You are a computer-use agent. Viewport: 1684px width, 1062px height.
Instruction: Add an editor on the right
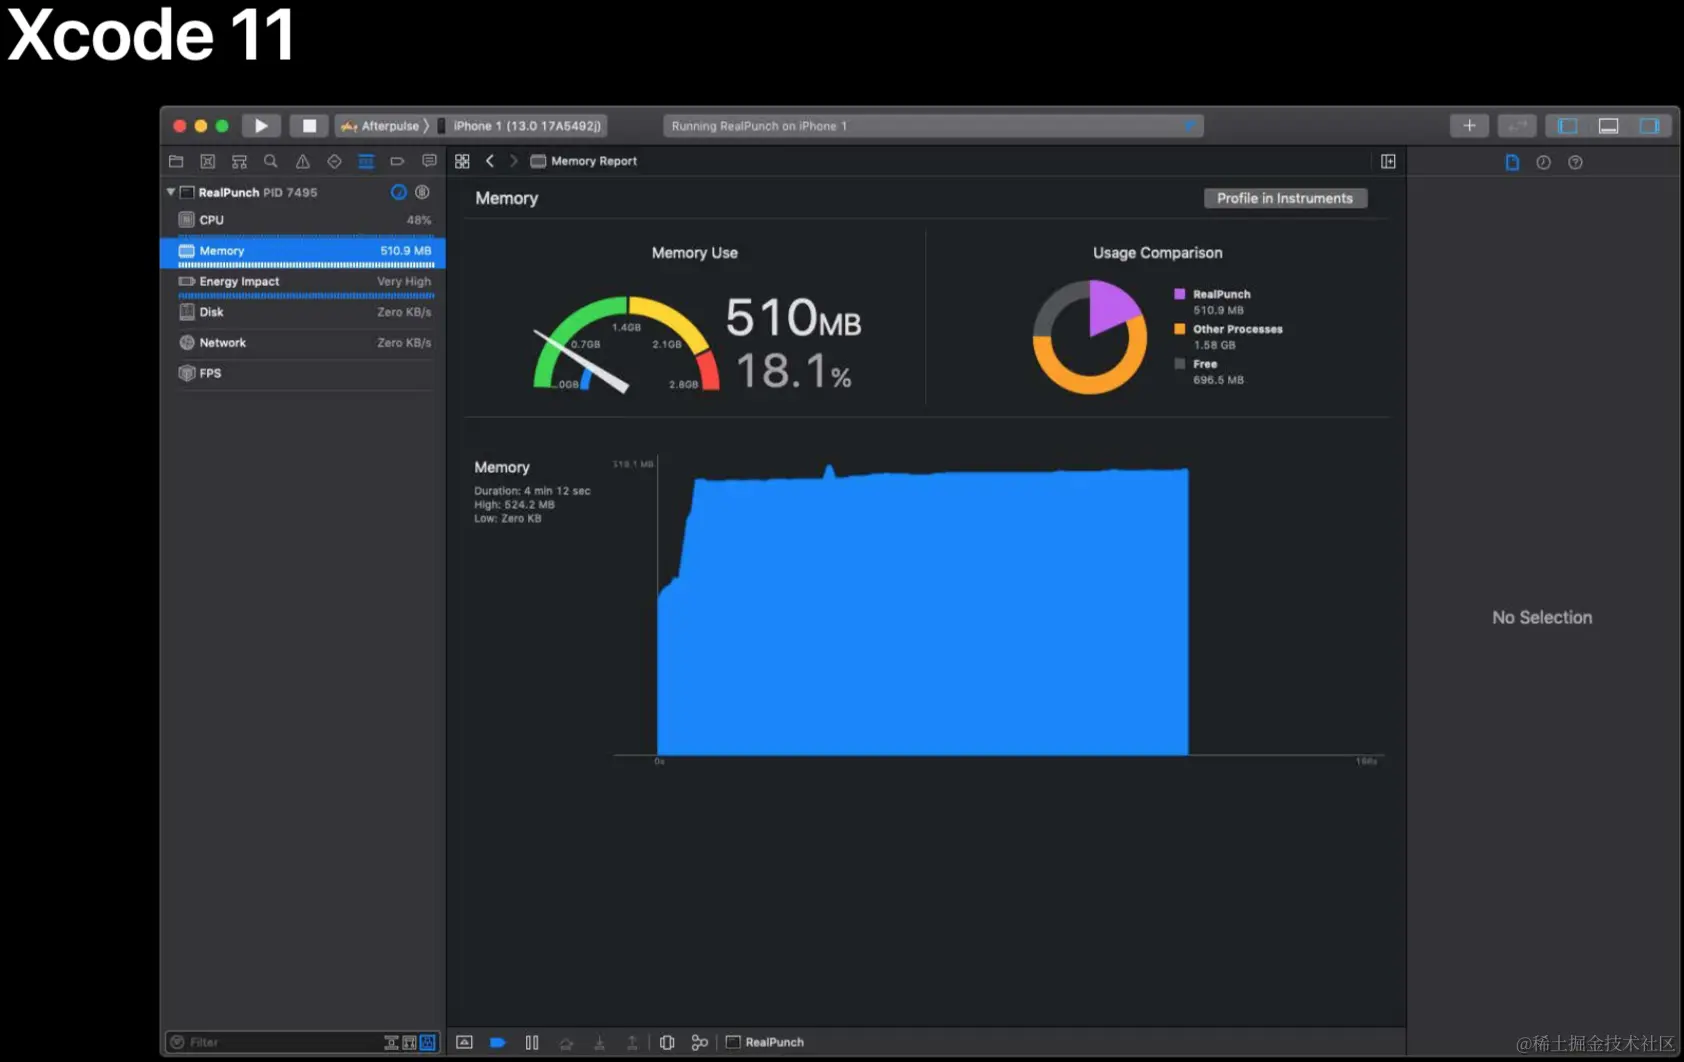coord(1388,161)
